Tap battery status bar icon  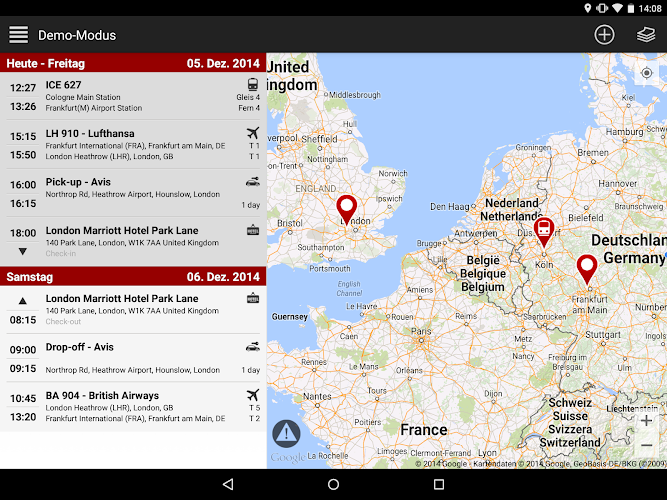(631, 8)
